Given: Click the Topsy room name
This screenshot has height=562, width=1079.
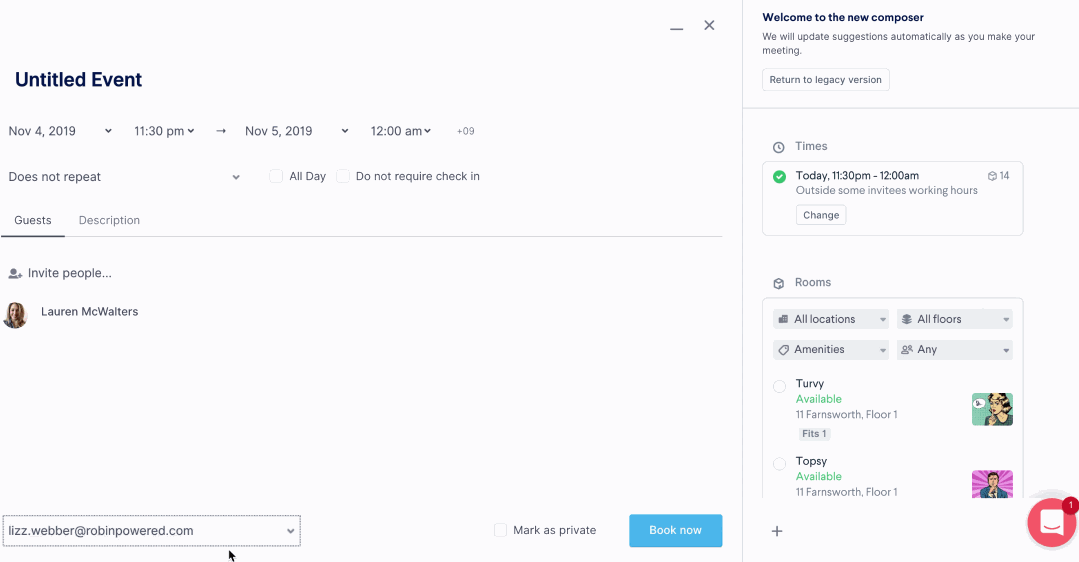Looking at the screenshot, I should click(811, 462).
